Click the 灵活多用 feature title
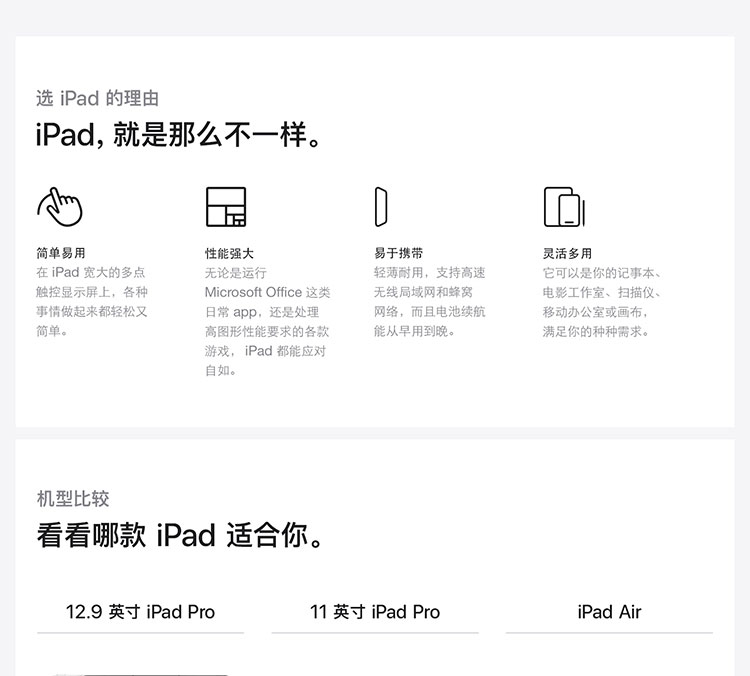Viewport: 750px width, 676px height. [567, 253]
